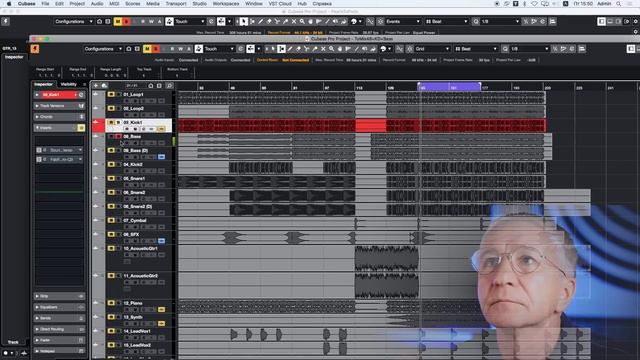Open Touch automation mode dropdown in front window
Screen dimensions: 640x360
(x=218, y=49)
